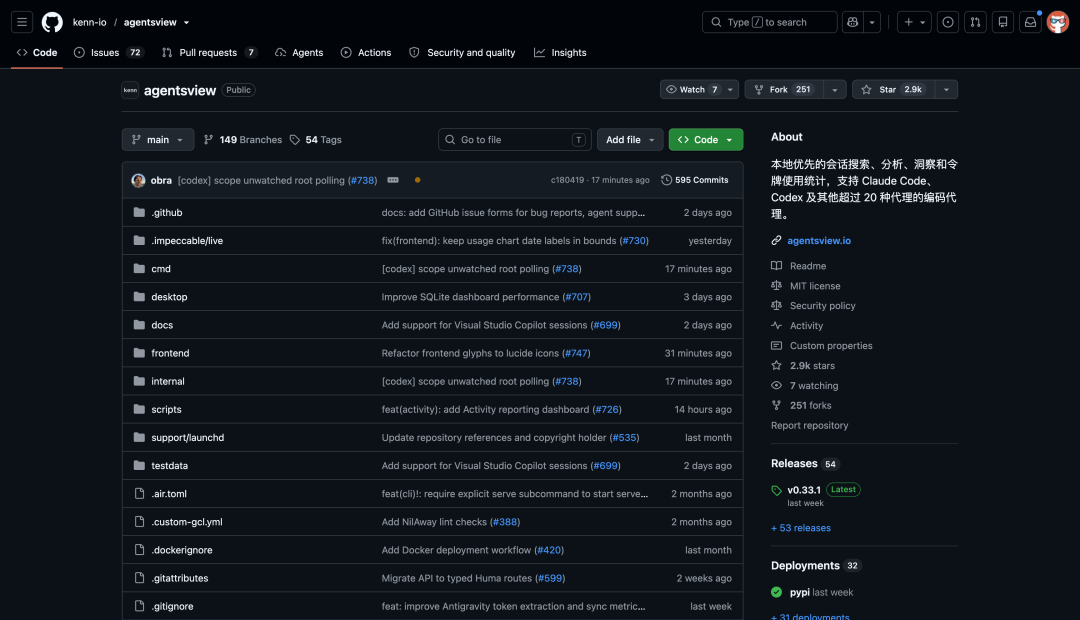Visit the agentsview.io website link
The image size is (1080, 620).
coord(819,240)
